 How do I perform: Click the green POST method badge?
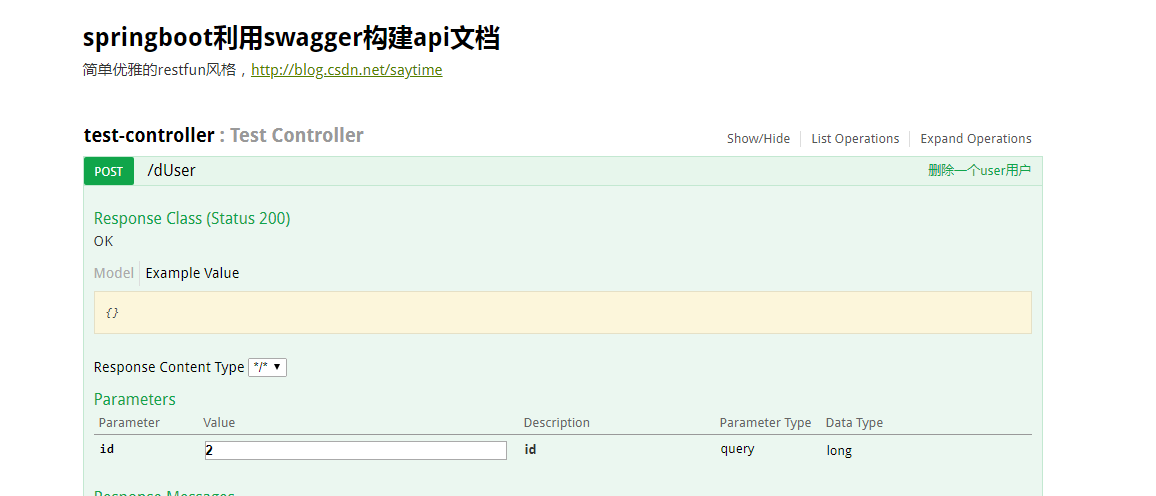point(108,171)
